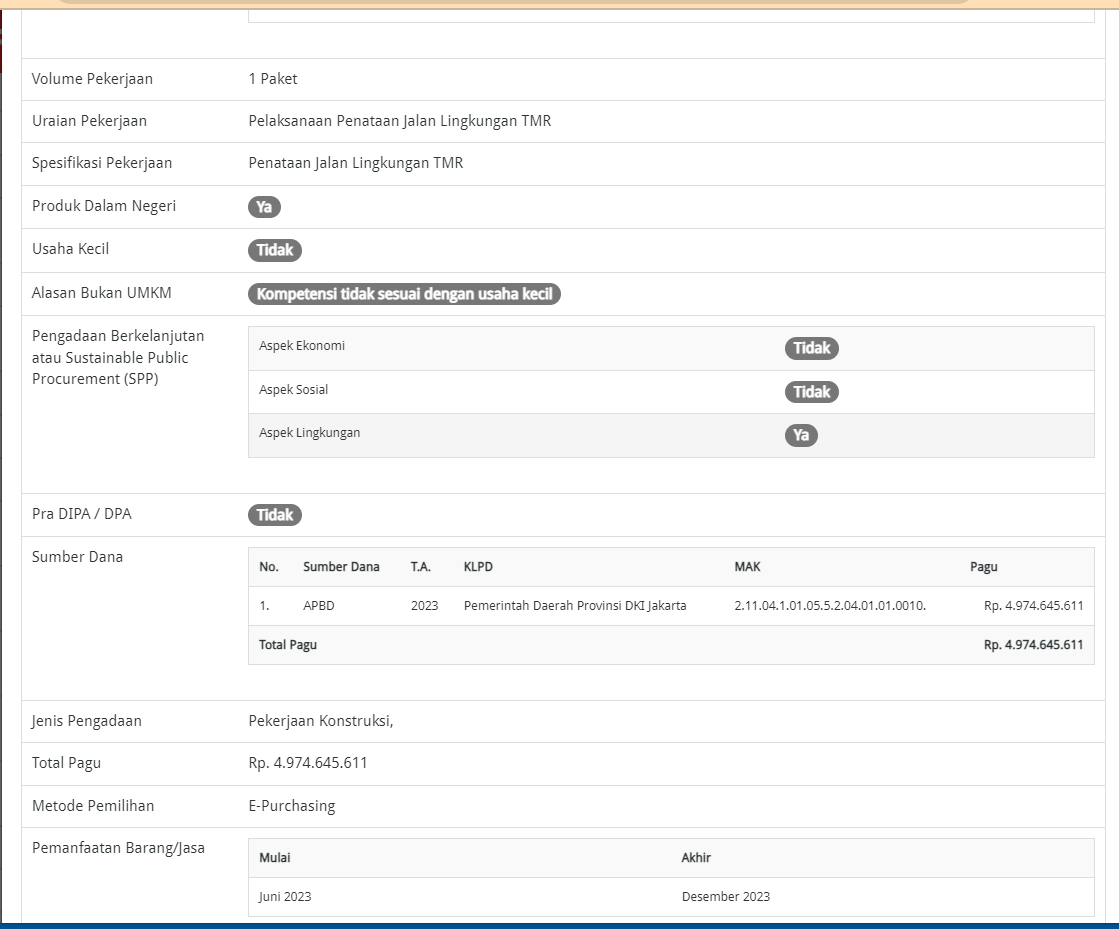The height and width of the screenshot is (929, 1119).
Task: Select the "Juni 2023" start date
Action: tap(285, 896)
